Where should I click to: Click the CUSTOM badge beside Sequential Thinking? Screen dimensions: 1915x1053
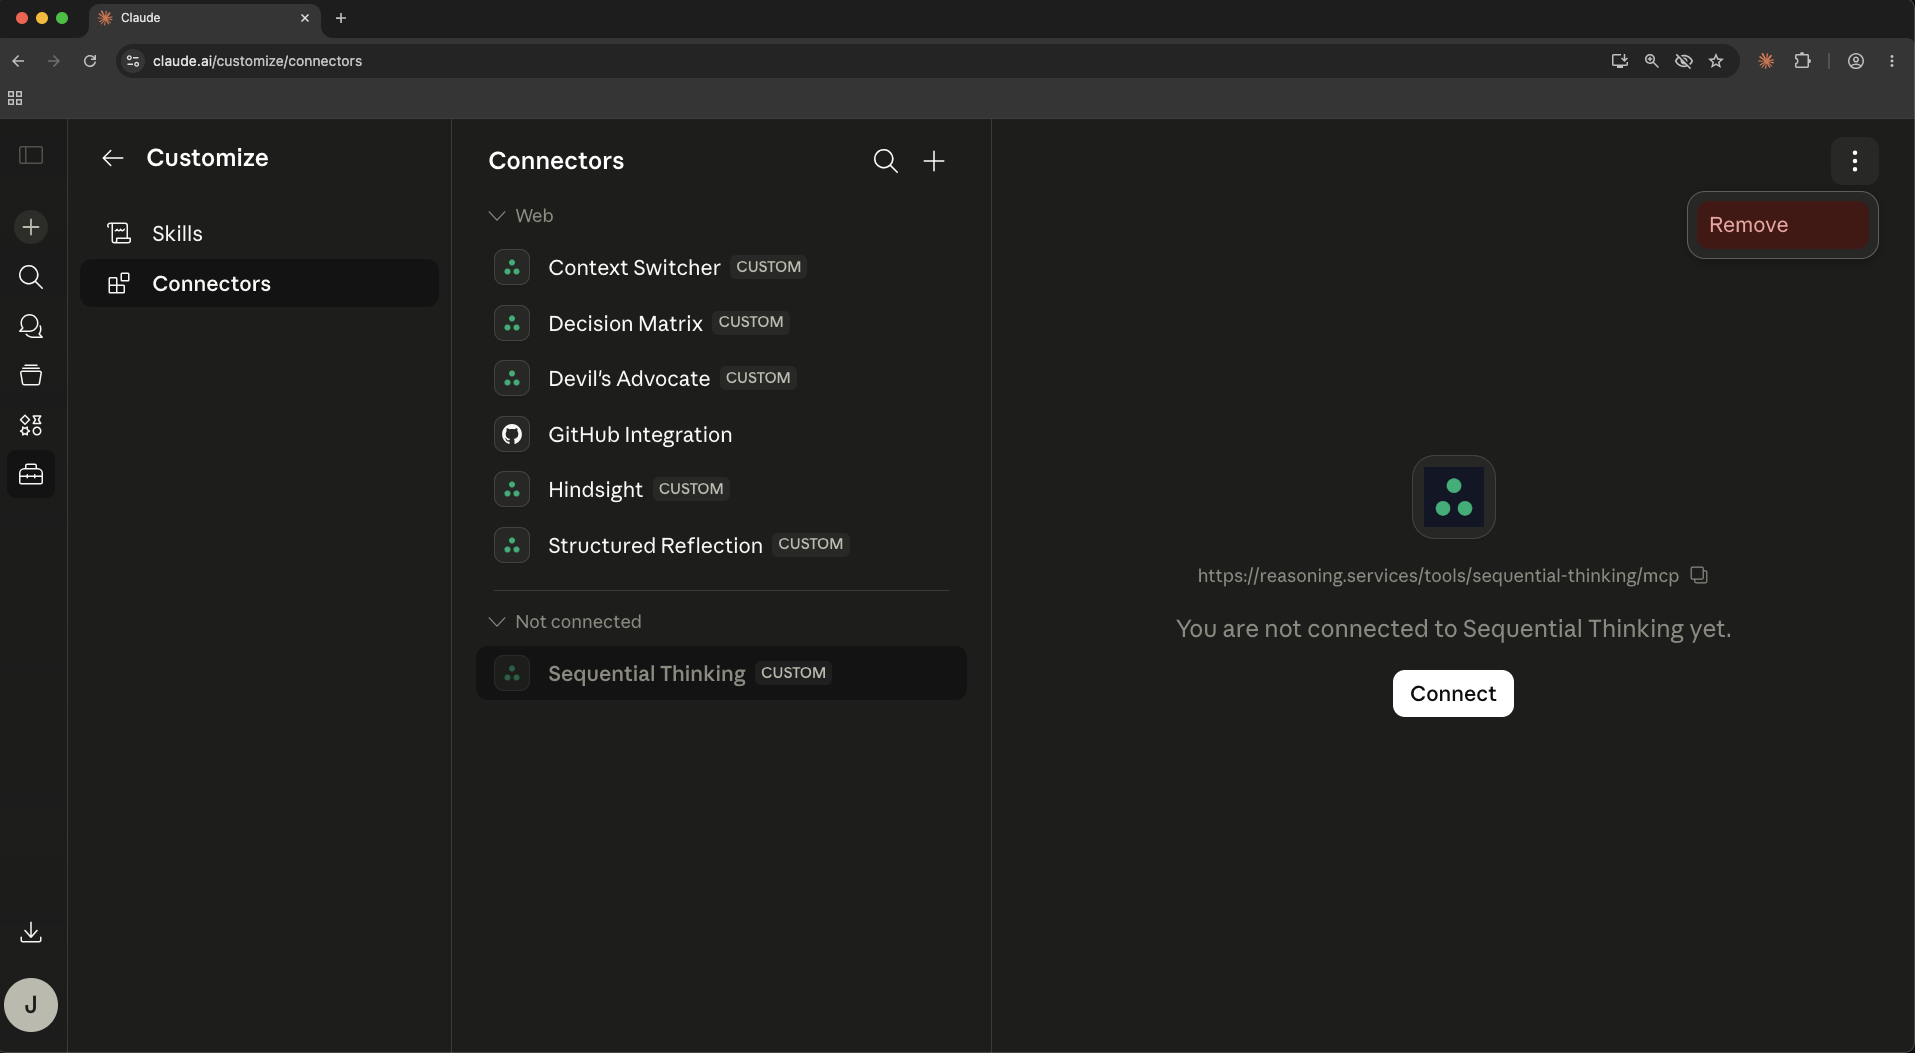coord(793,673)
